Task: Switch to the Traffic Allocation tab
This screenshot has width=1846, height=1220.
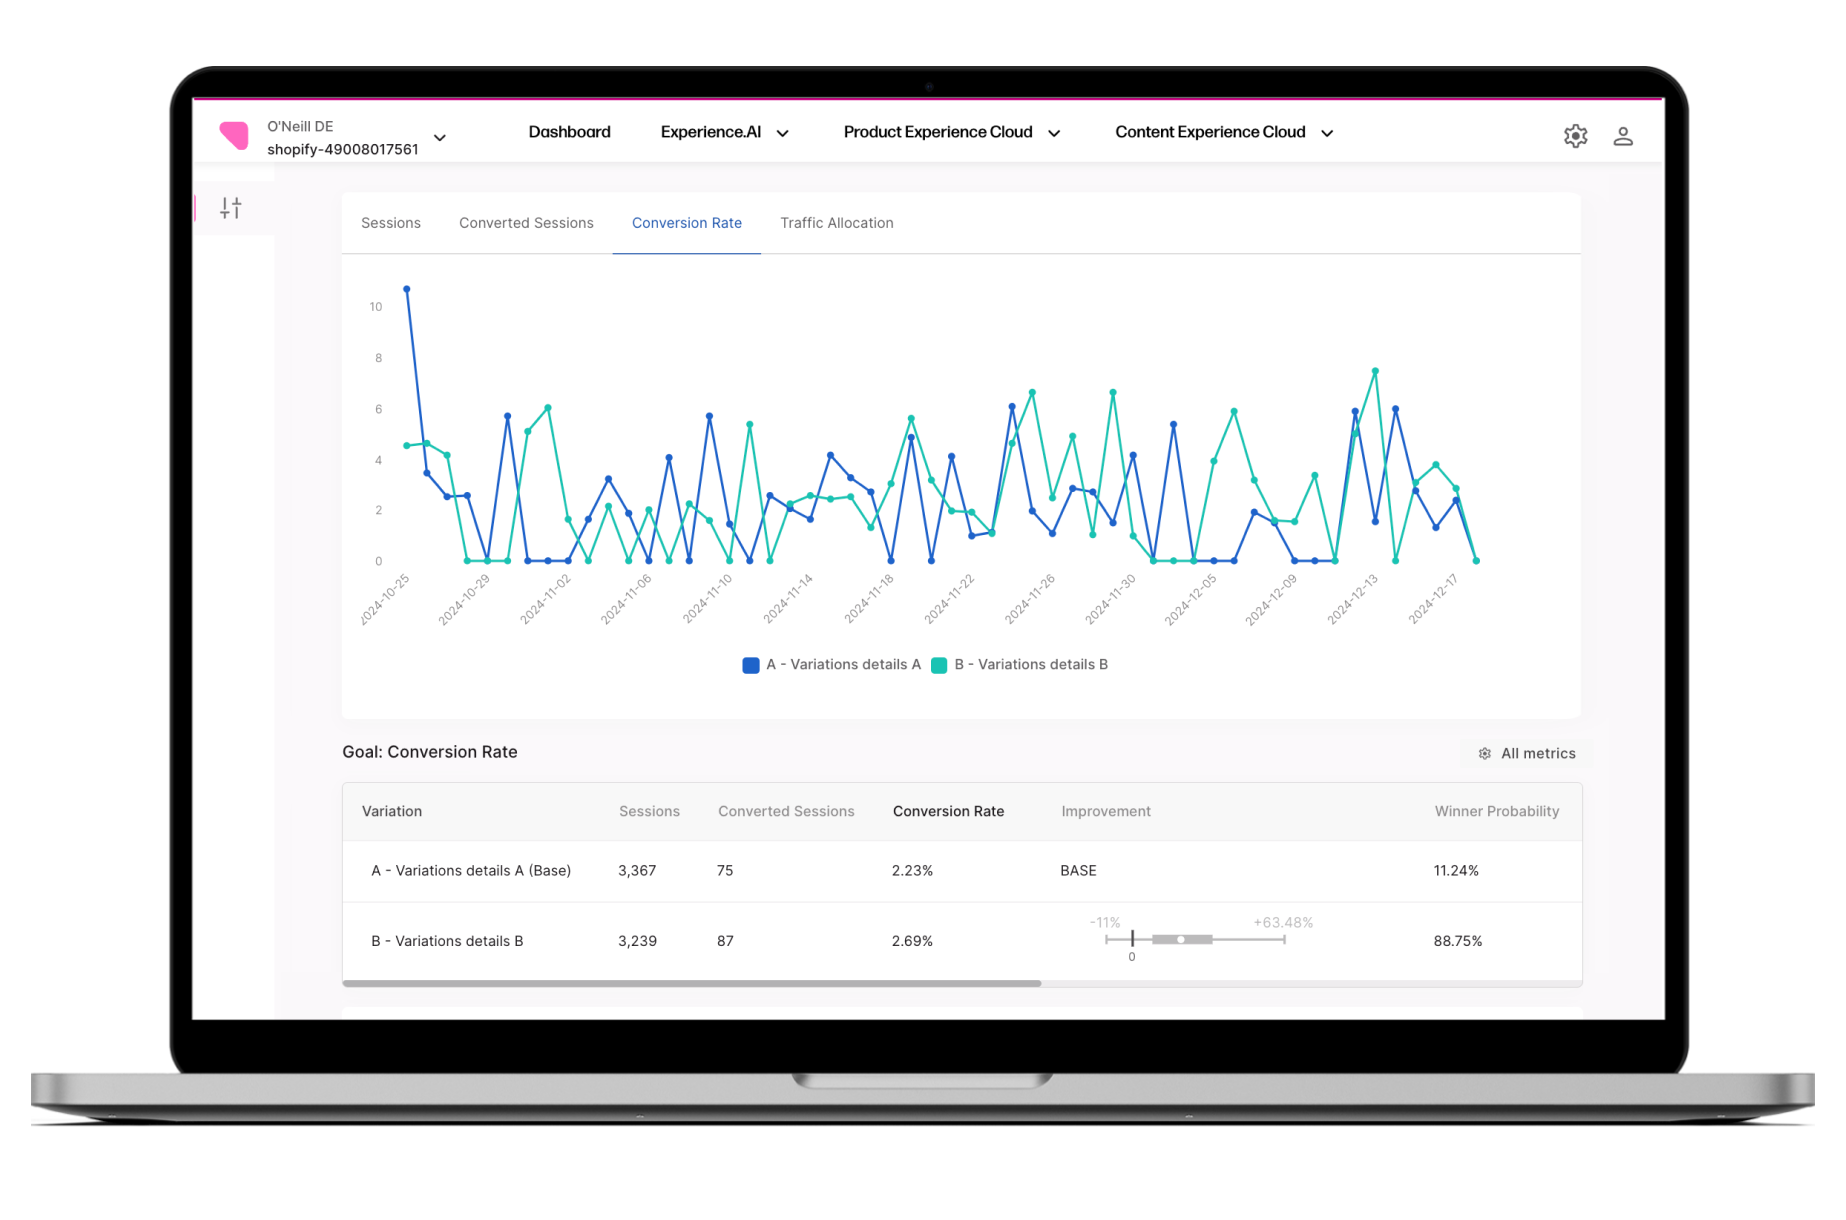Action: point(837,223)
